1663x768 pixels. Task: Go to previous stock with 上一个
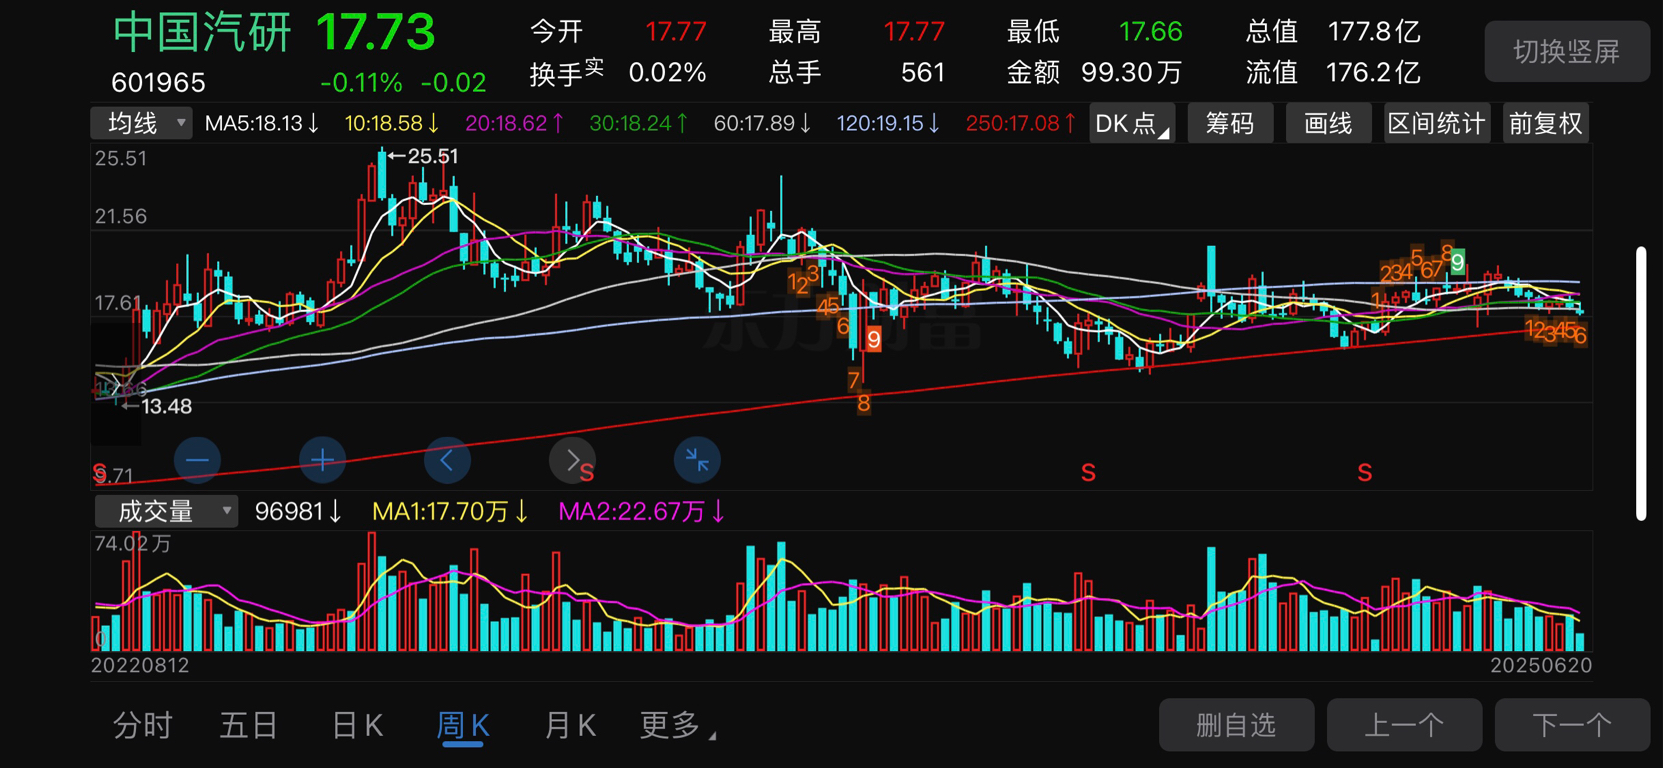tap(1404, 725)
